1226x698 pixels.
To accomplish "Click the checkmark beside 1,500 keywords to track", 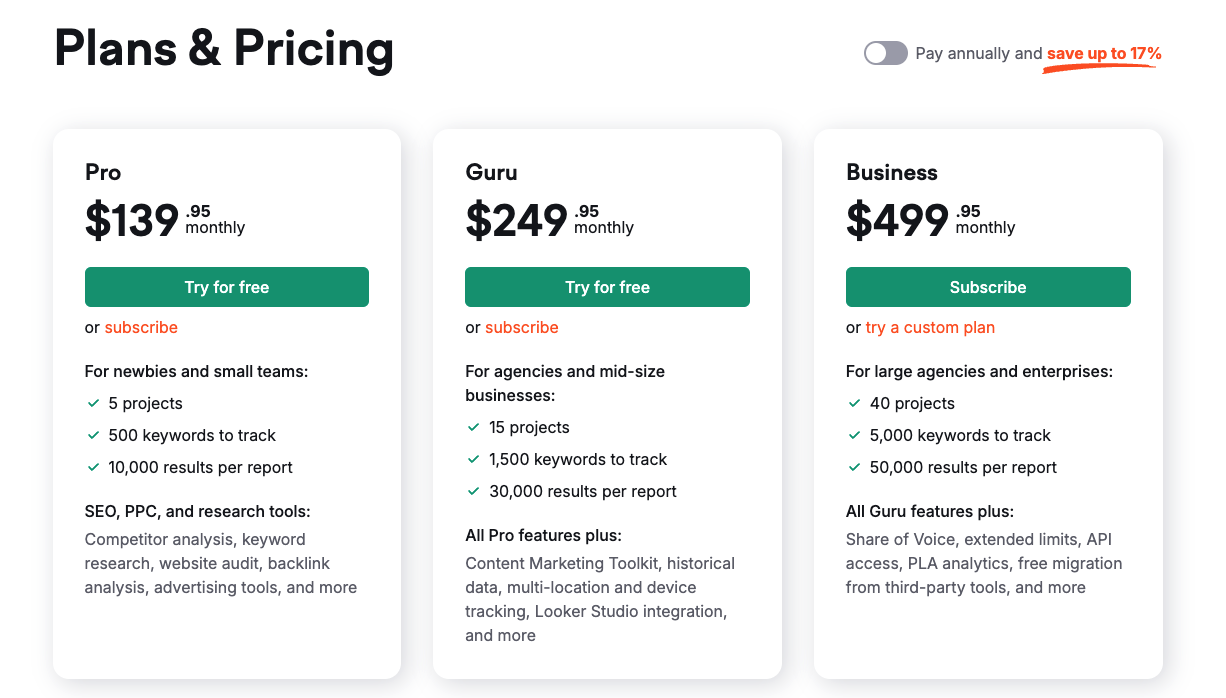I will point(473,460).
